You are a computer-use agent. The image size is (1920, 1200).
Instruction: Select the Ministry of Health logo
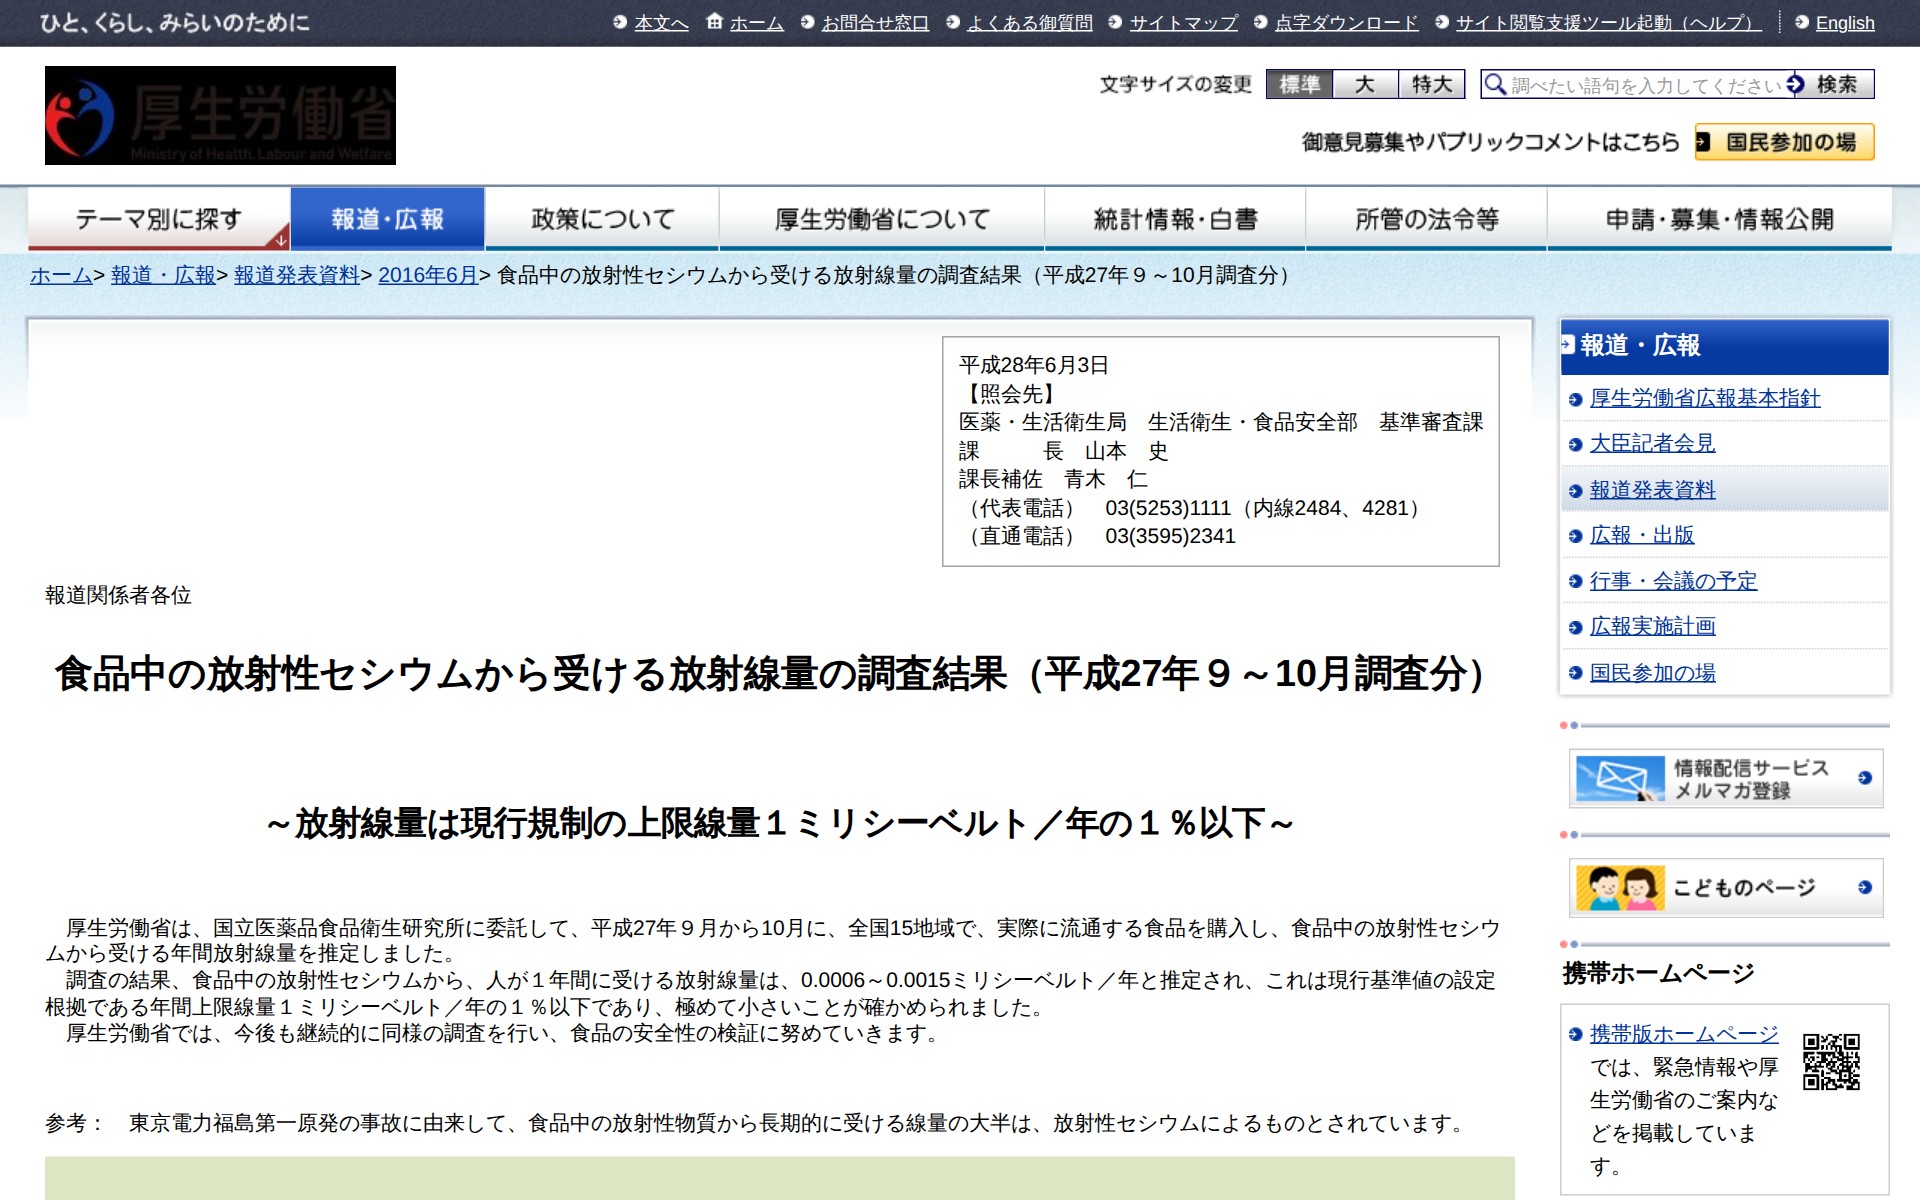pyautogui.click(x=219, y=114)
